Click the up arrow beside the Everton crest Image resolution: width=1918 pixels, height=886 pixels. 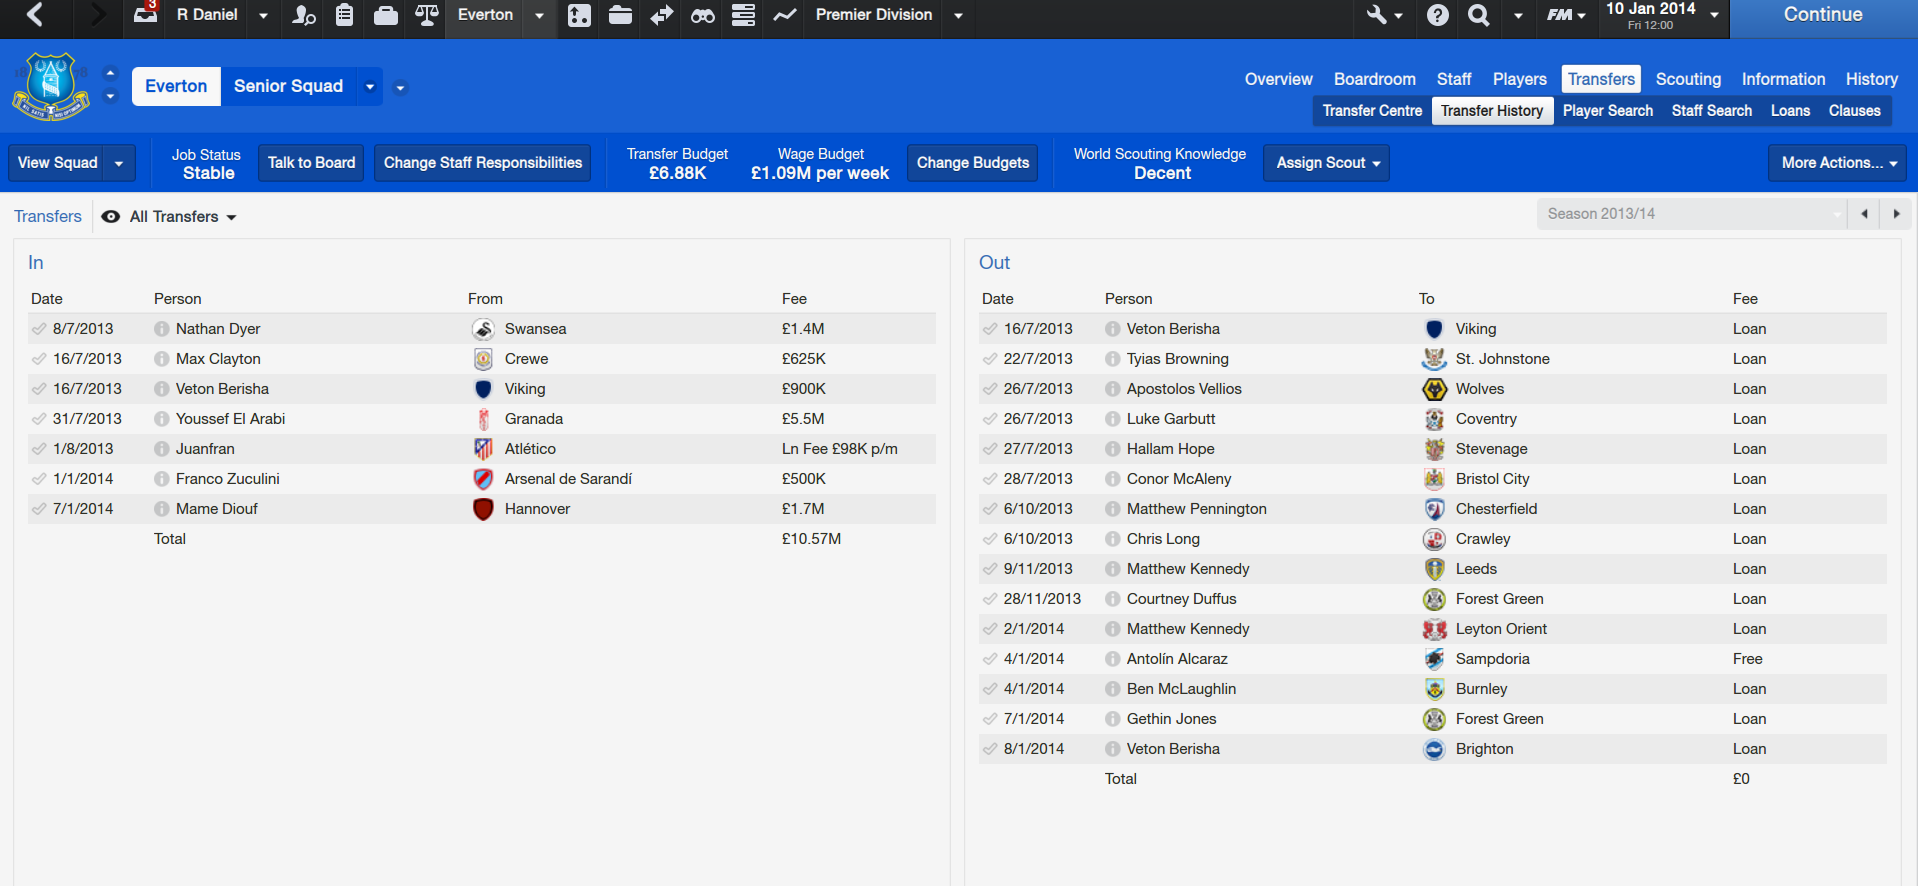110,74
